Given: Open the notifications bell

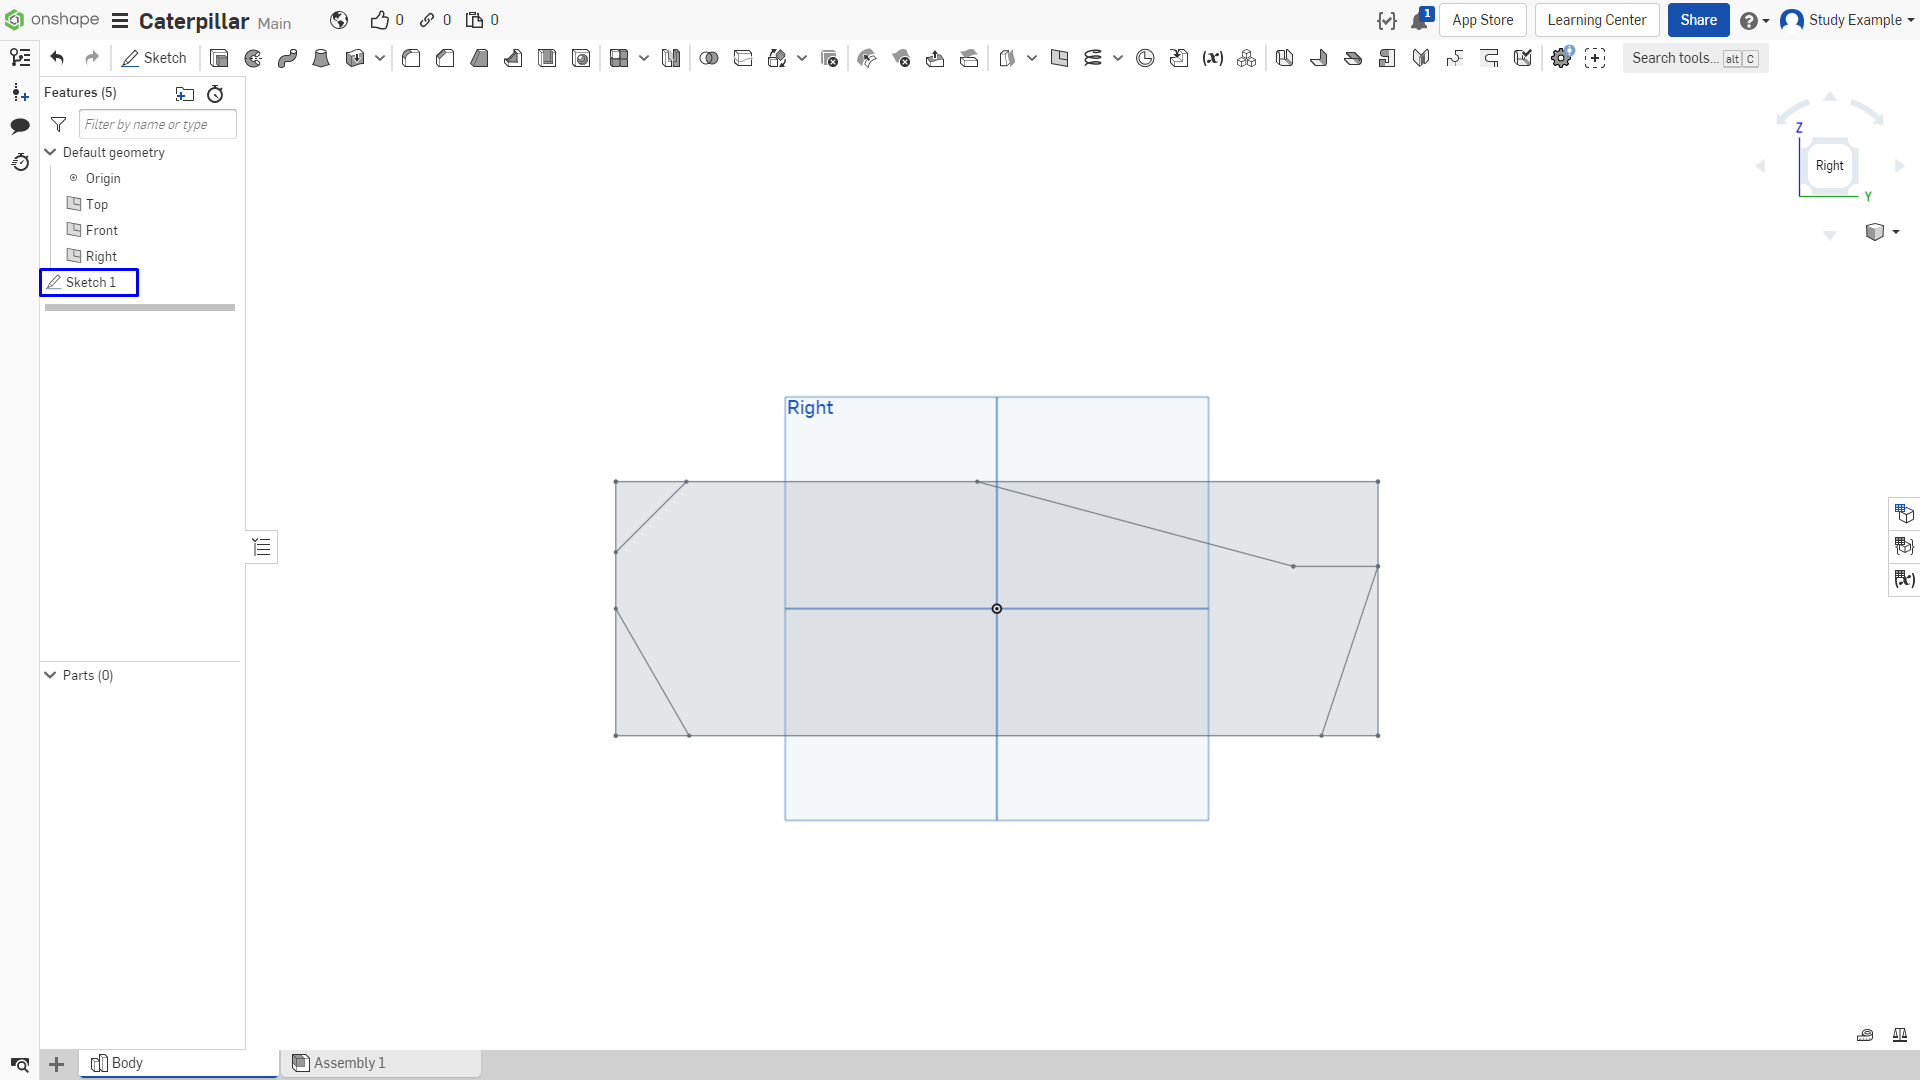Looking at the screenshot, I should pos(1421,20).
